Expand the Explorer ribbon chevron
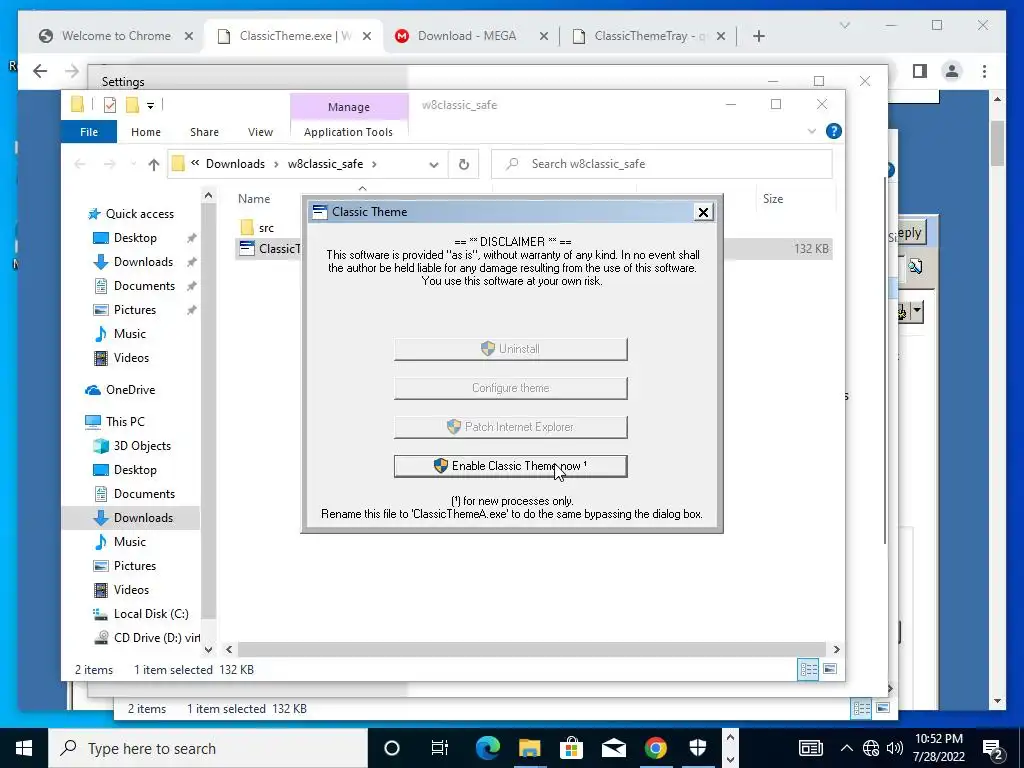The width and height of the screenshot is (1024, 768). pyautogui.click(x=812, y=131)
